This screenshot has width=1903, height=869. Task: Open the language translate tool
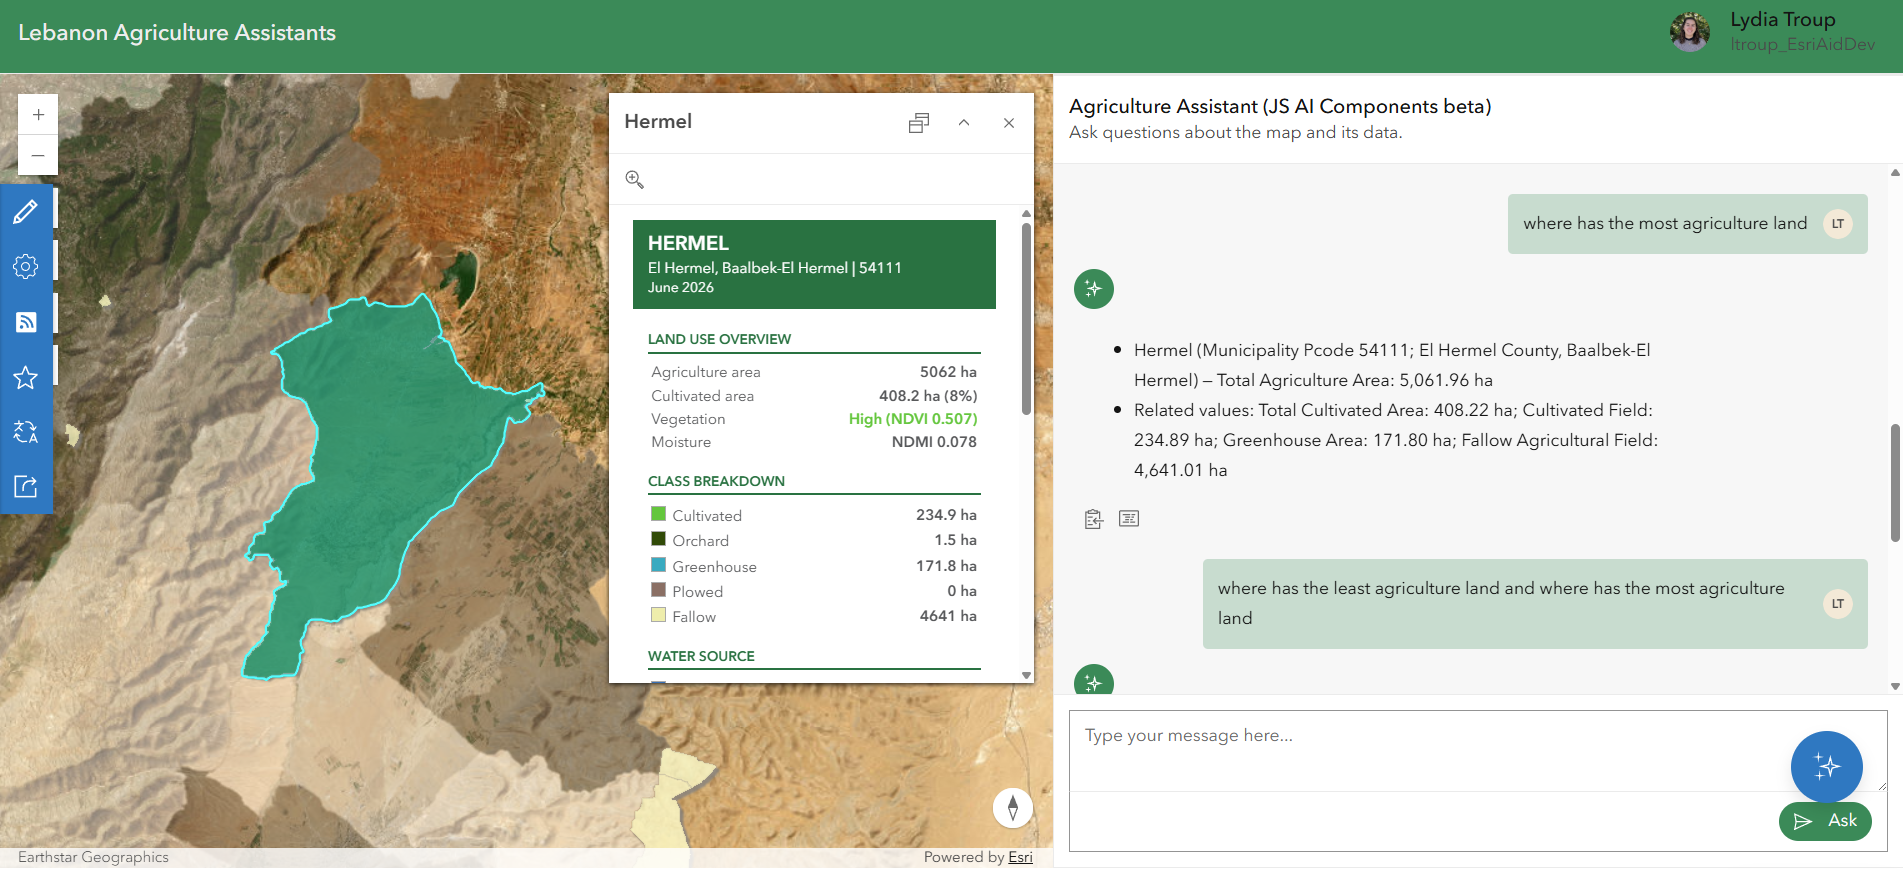26,432
